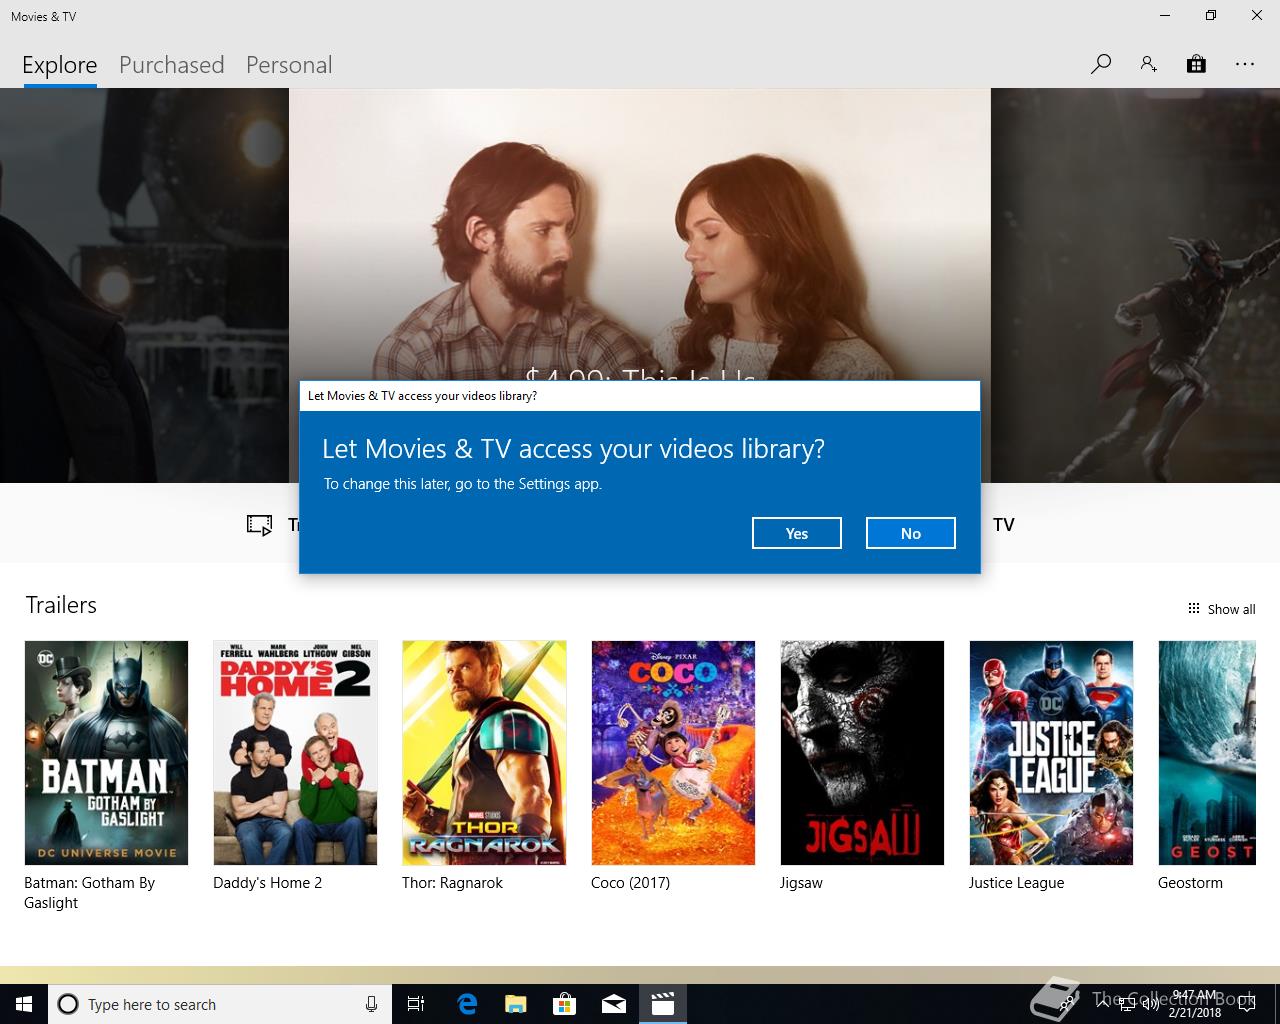
Task: Open the Store shopping bag icon in header
Action: point(1196,64)
